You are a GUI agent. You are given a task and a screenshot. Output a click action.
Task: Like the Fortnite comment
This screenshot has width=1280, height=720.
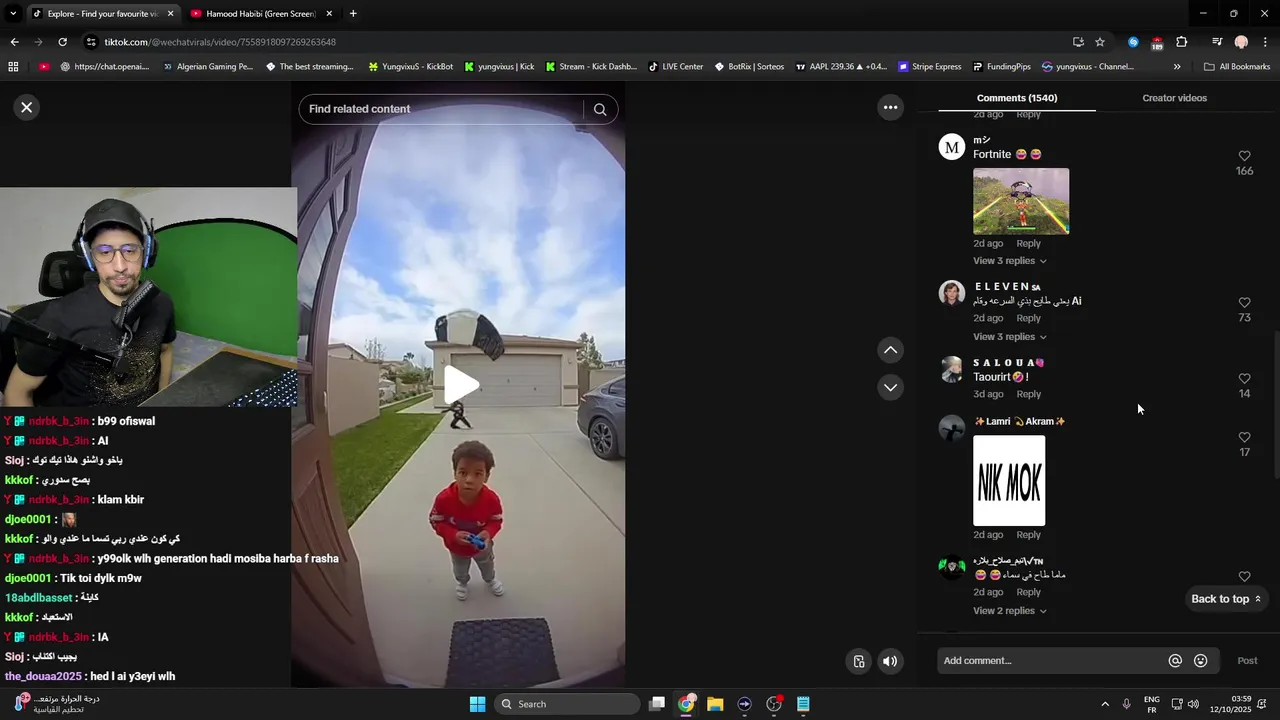coord(1244,156)
